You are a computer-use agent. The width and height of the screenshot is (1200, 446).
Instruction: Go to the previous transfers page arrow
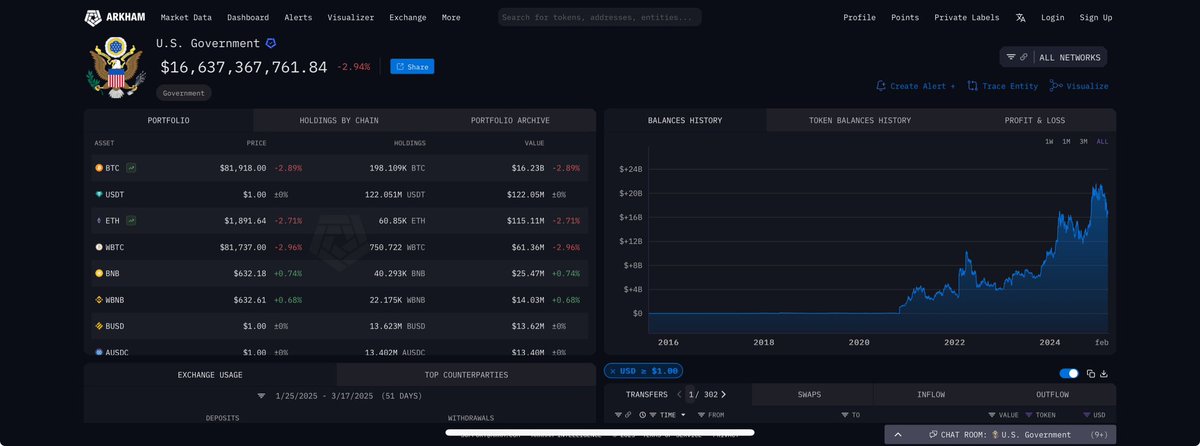[678, 394]
